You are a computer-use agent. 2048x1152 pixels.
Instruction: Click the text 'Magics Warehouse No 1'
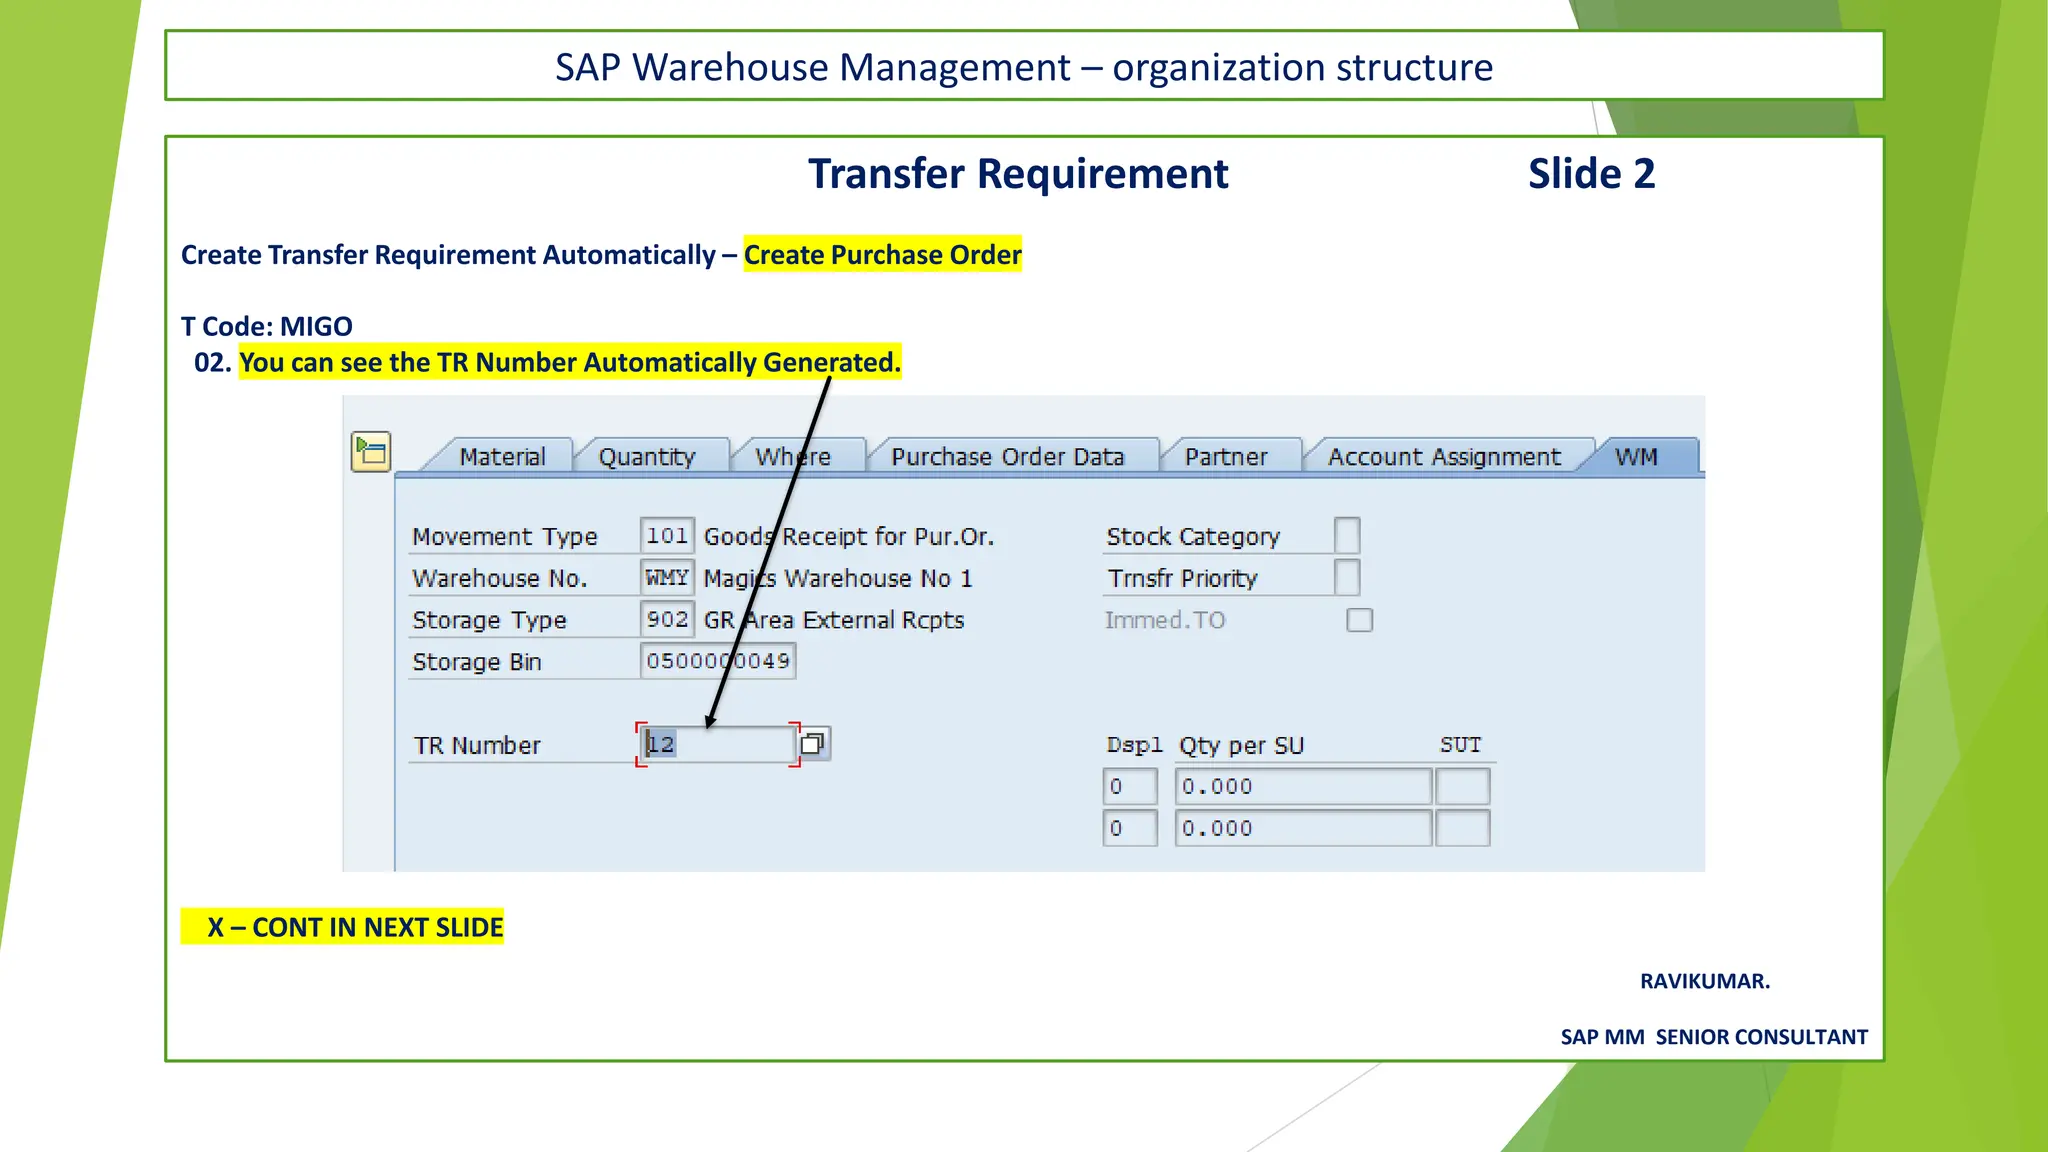pyautogui.click(x=838, y=579)
